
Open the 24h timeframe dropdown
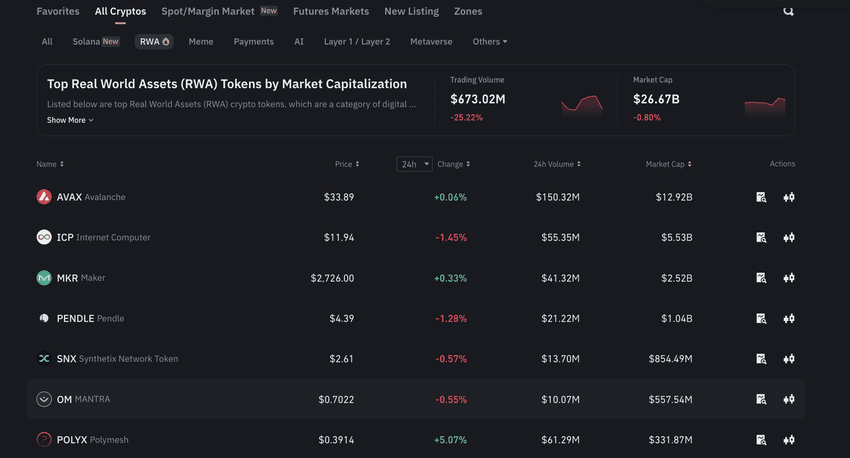click(414, 164)
